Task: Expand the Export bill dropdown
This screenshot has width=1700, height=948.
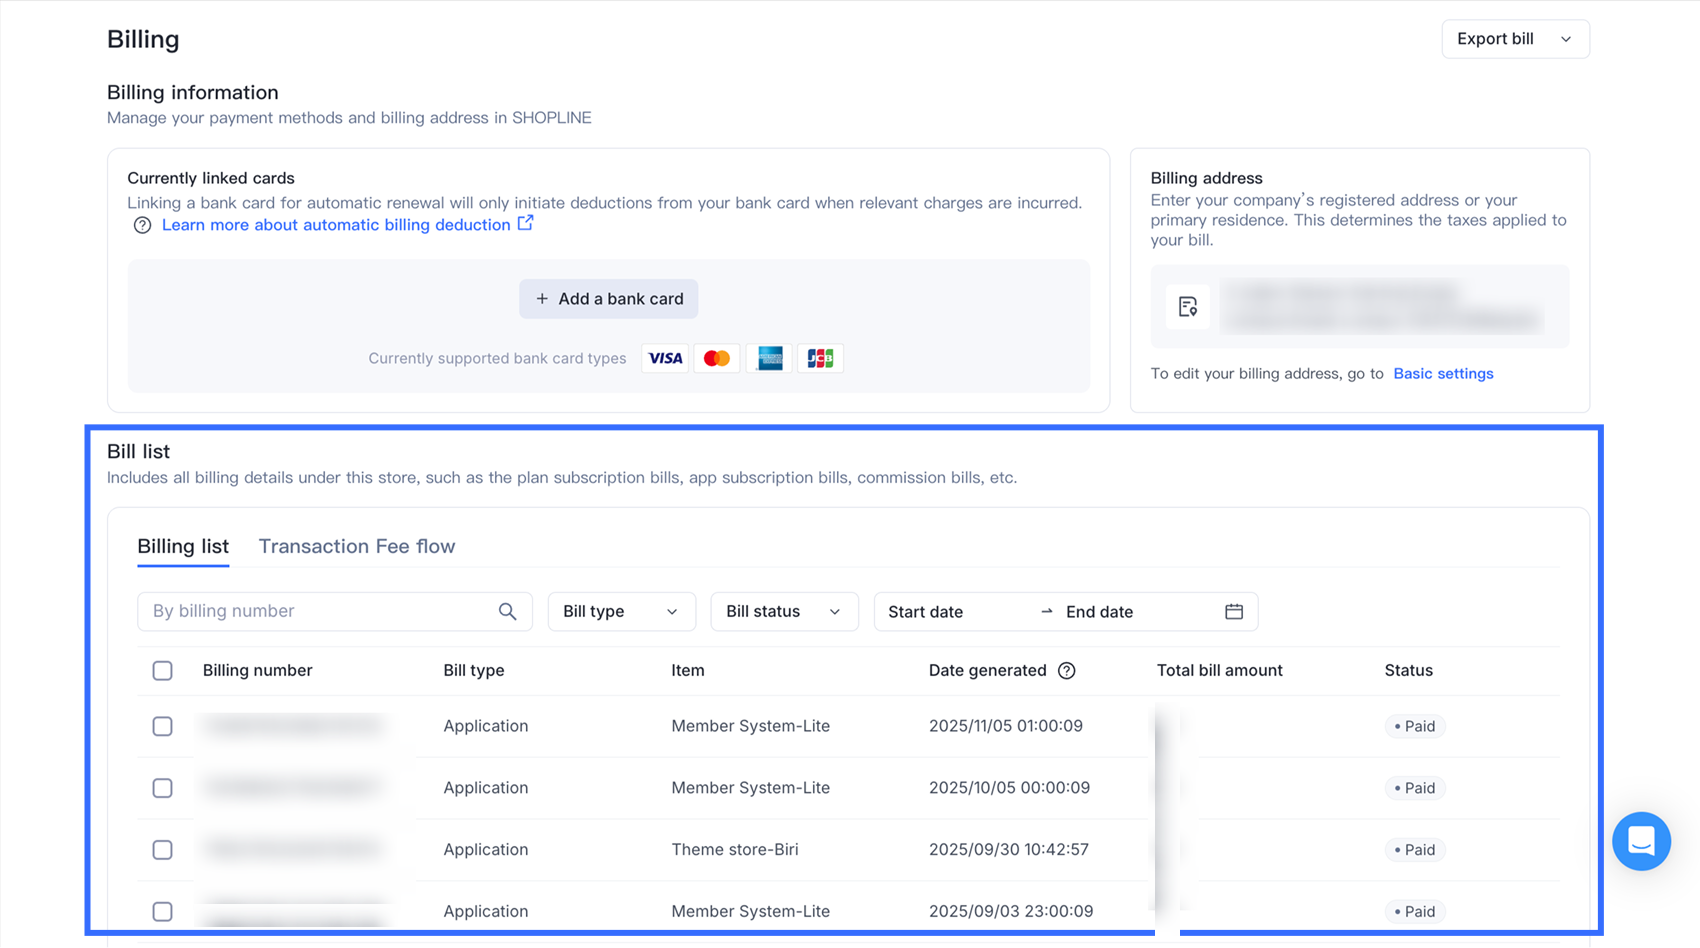Action: click(x=1514, y=39)
